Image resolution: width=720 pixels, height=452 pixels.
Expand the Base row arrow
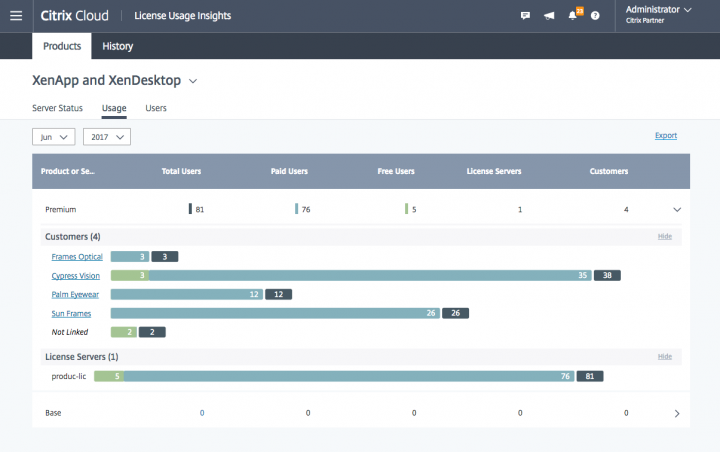click(x=677, y=413)
